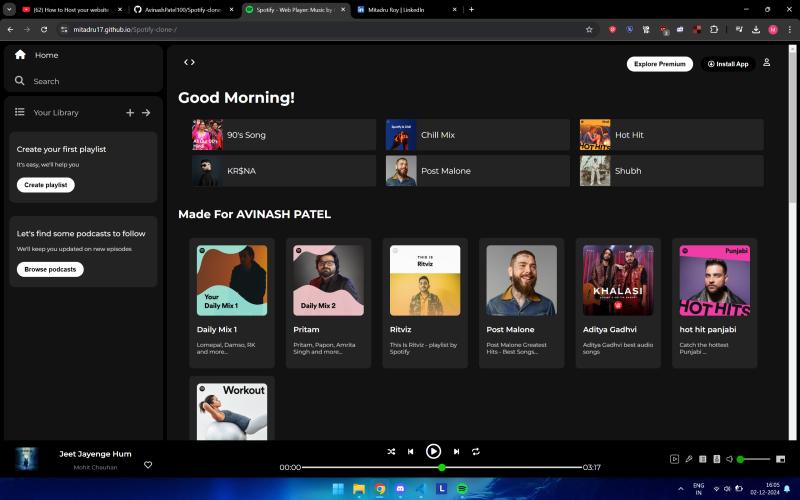The image size is (800, 500).
Task: Switch to the LinkedIn browser tab
Action: (x=407, y=10)
